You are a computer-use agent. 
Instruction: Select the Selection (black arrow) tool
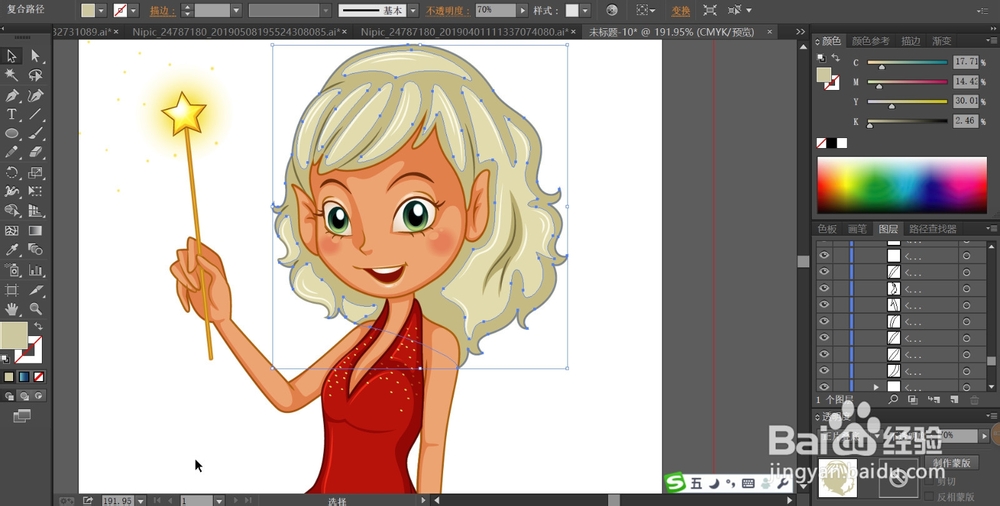coord(11,56)
